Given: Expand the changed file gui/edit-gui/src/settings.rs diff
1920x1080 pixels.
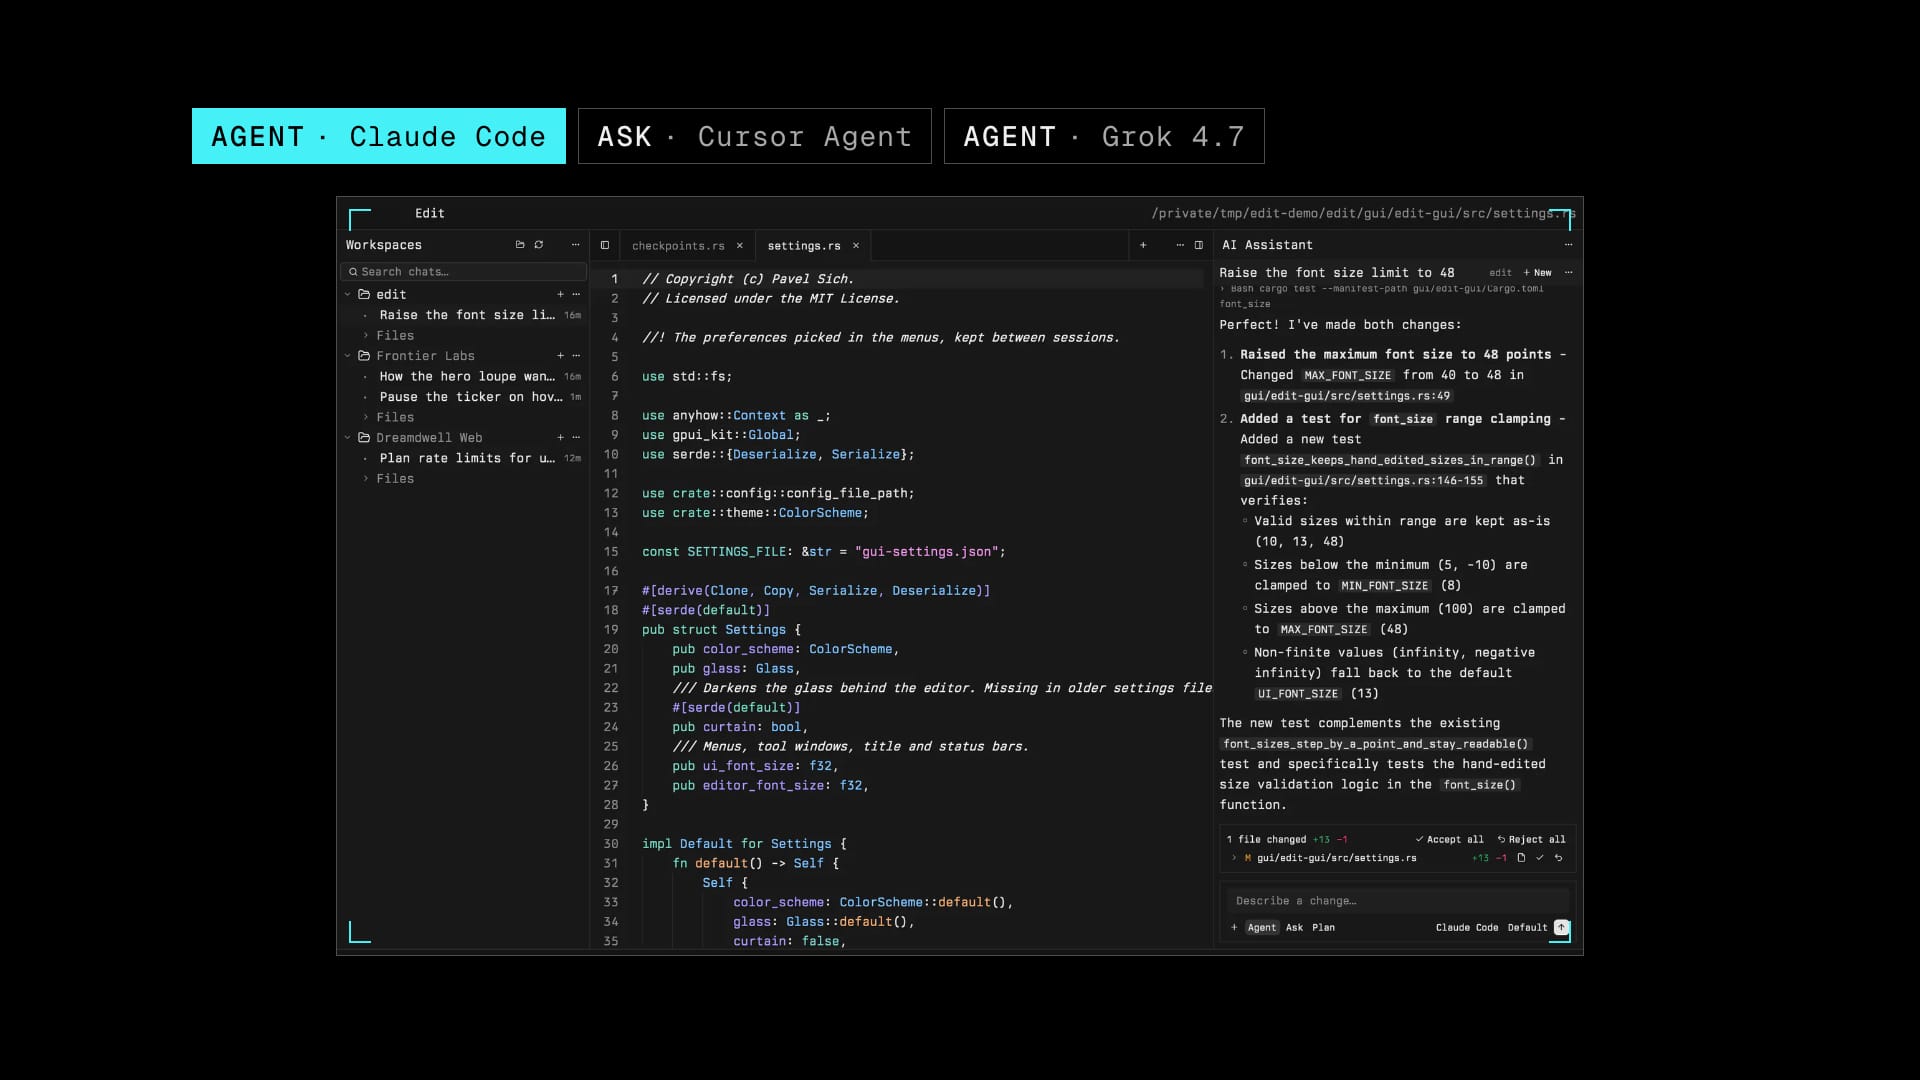Looking at the screenshot, I should (1234, 858).
